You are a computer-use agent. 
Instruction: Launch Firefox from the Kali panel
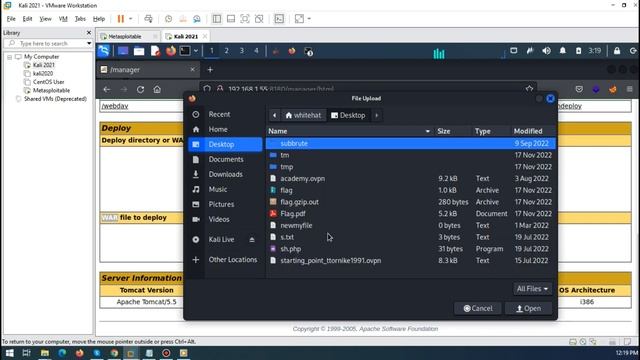tap(171, 51)
